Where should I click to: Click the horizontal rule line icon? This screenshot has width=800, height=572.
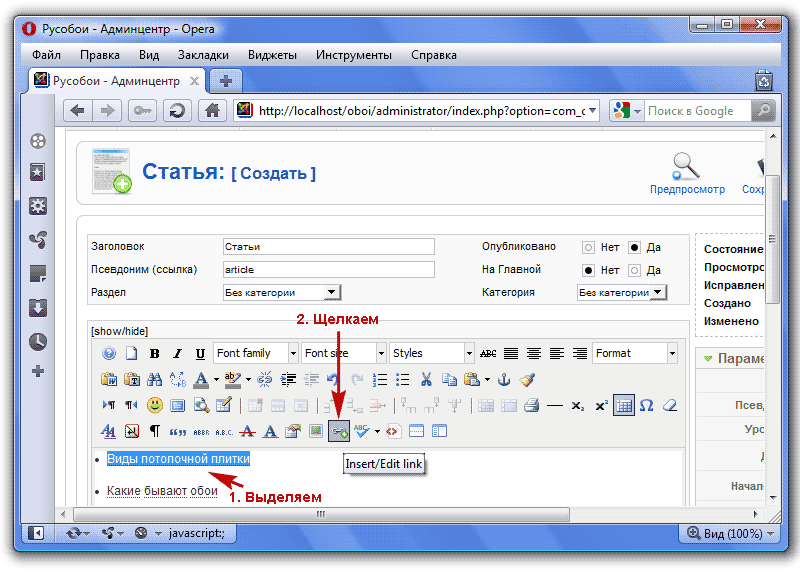tap(555, 406)
